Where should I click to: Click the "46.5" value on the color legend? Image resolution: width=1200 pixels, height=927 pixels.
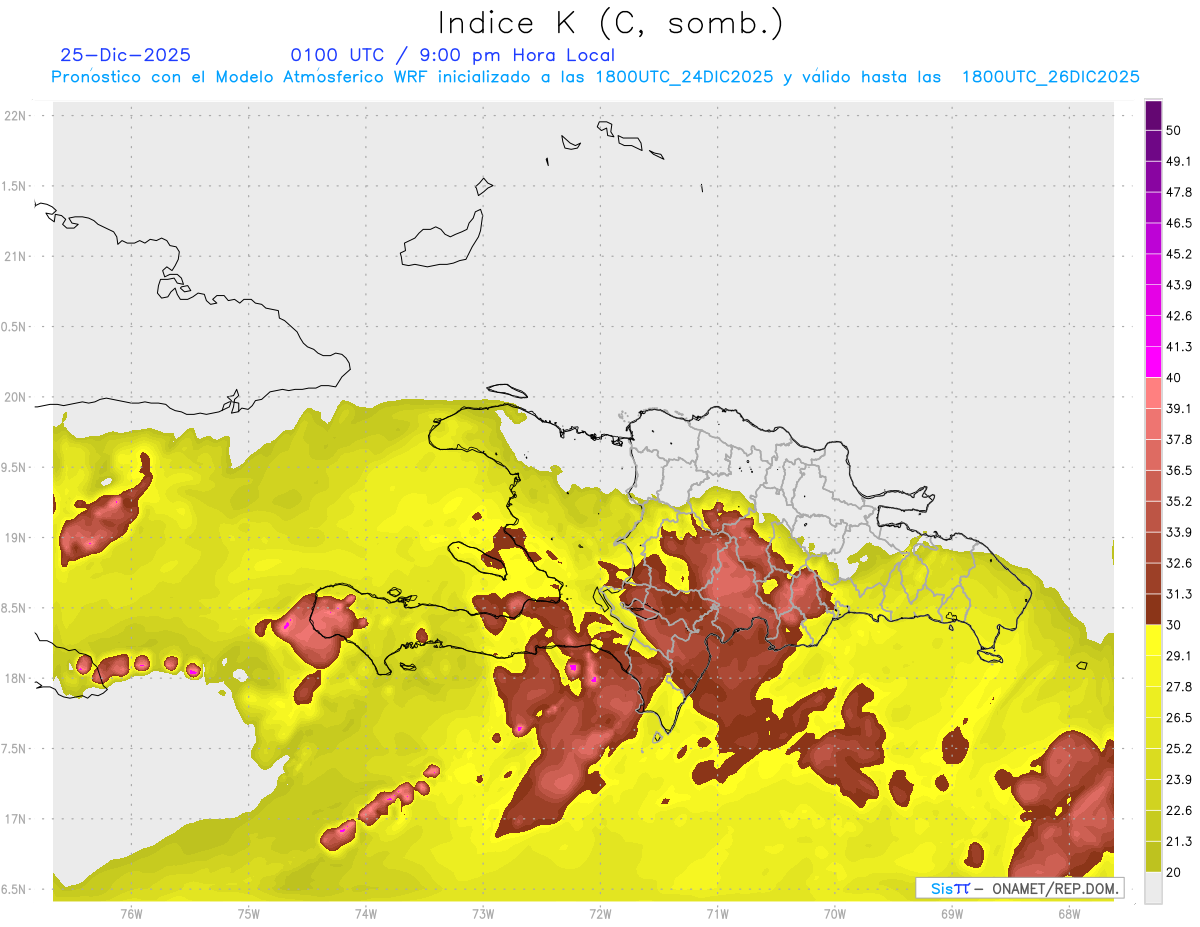pos(1179,223)
